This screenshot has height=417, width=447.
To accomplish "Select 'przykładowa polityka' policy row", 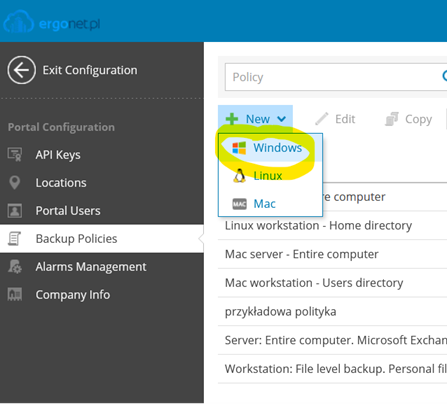I will [332, 311].
